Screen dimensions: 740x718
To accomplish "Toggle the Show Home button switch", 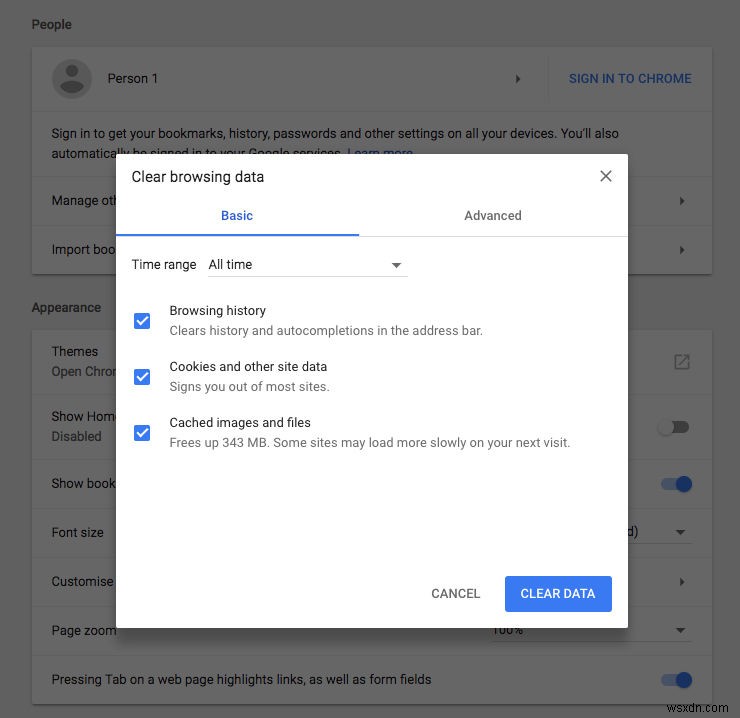I will 674,427.
